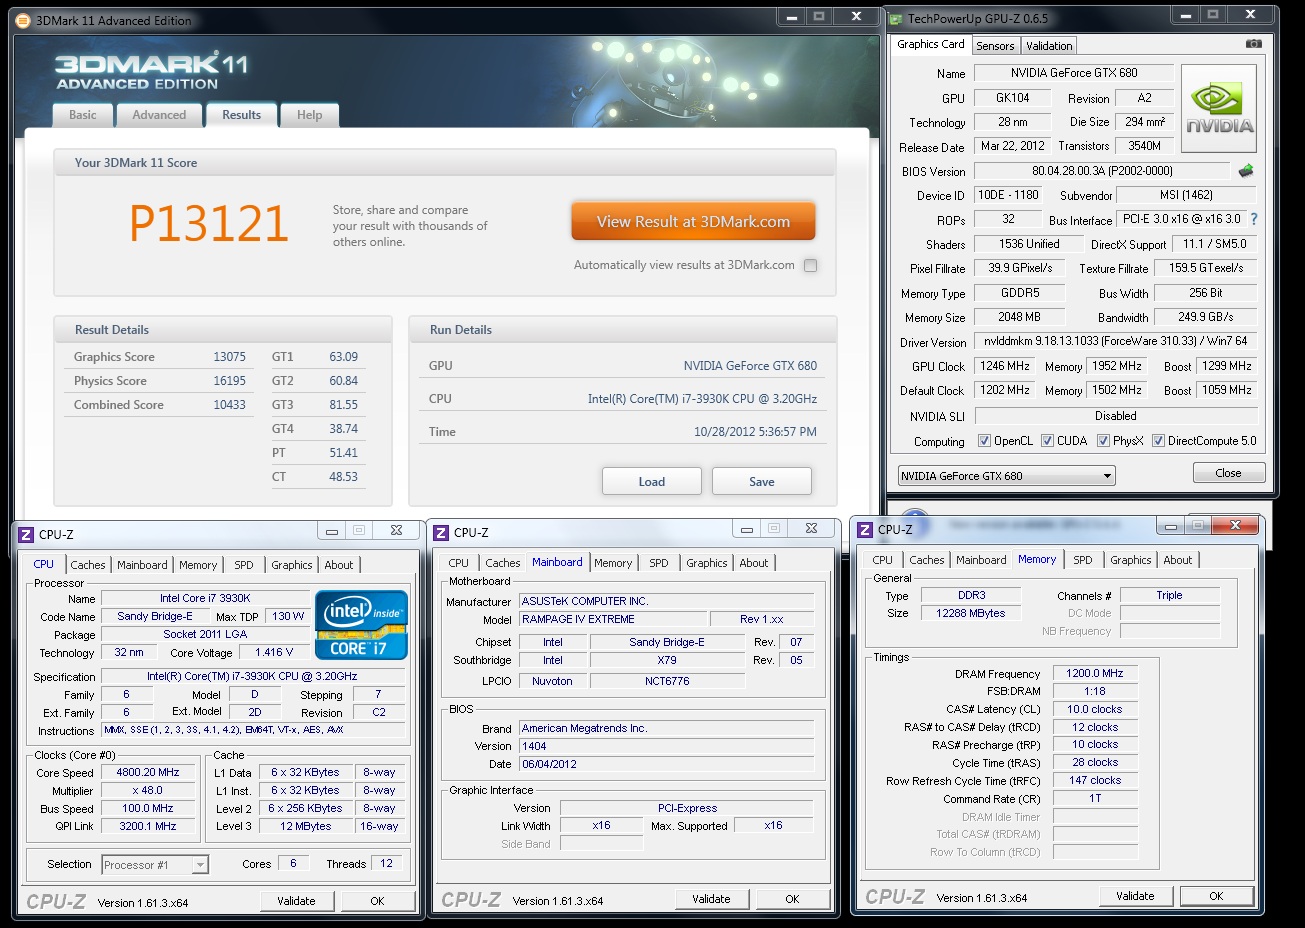
Task: Click the Load button in Run Details
Action: [x=652, y=482]
